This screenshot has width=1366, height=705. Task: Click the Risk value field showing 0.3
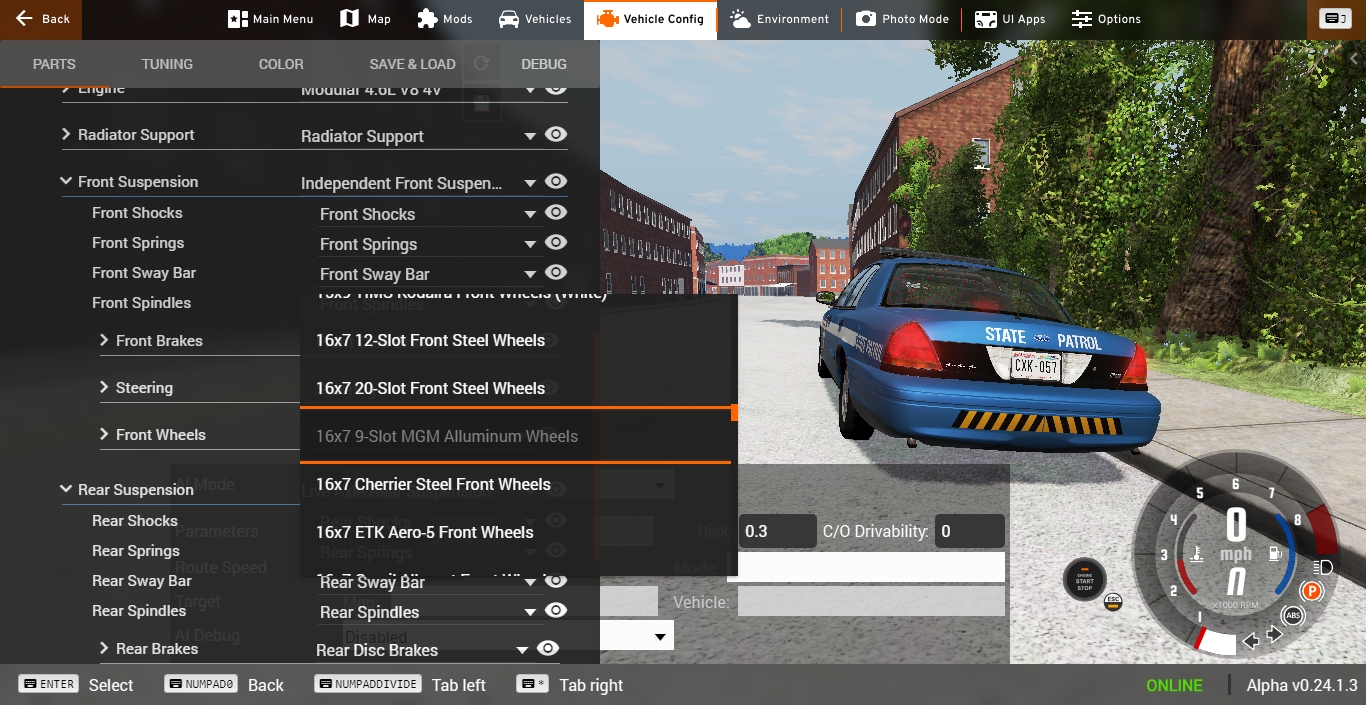[777, 531]
